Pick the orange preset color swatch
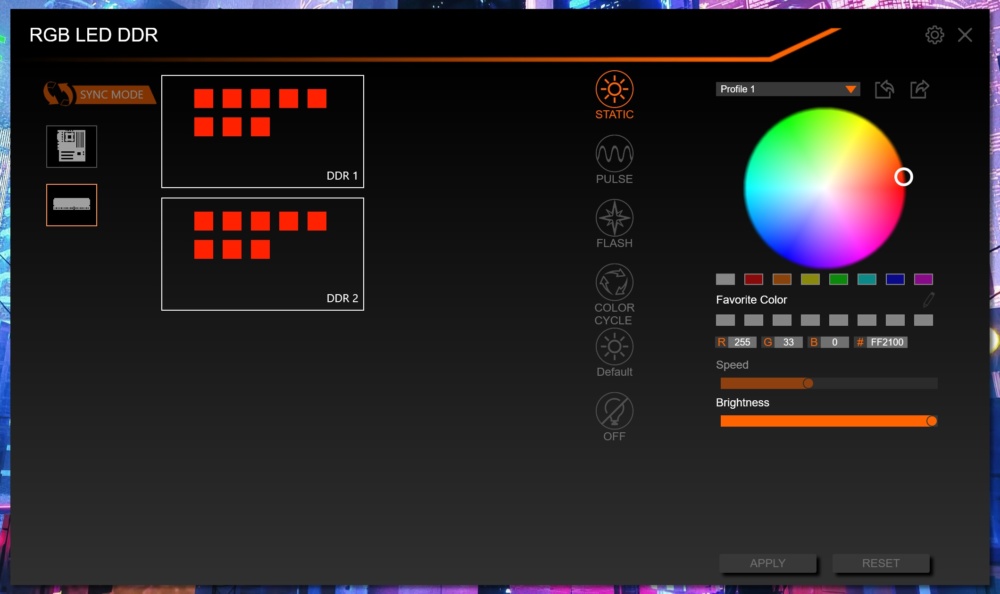The image size is (1000, 594). pos(782,279)
